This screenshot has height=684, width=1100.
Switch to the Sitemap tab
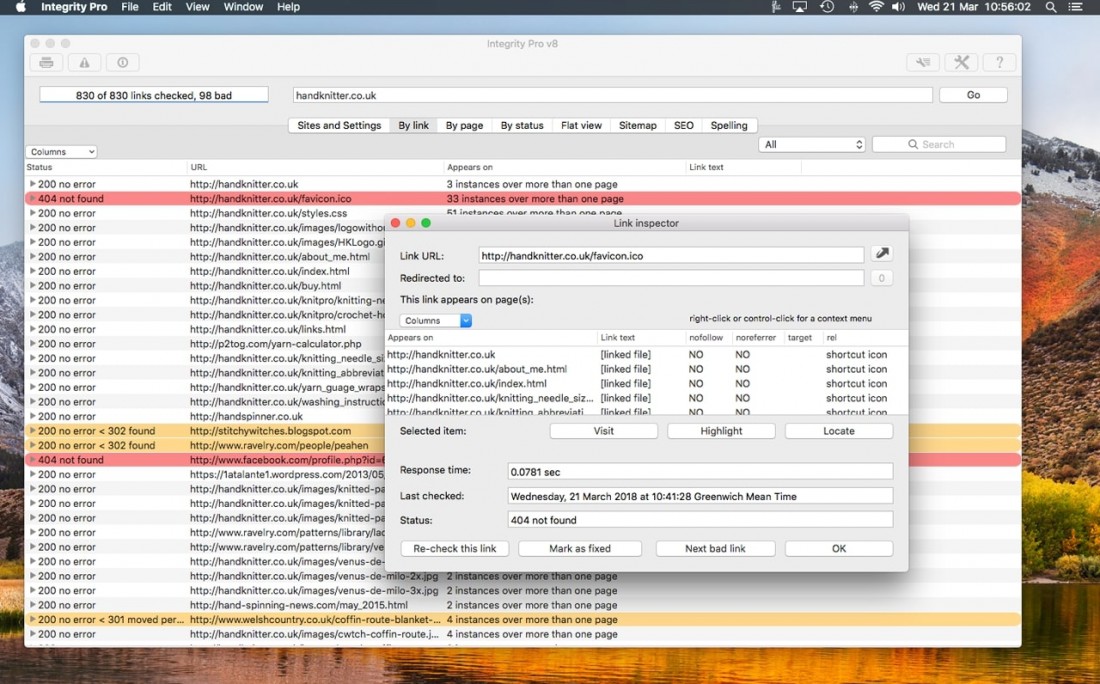(637, 125)
